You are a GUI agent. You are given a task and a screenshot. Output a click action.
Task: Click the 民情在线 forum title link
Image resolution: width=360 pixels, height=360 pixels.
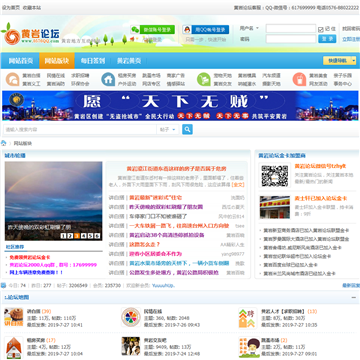[153, 311]
